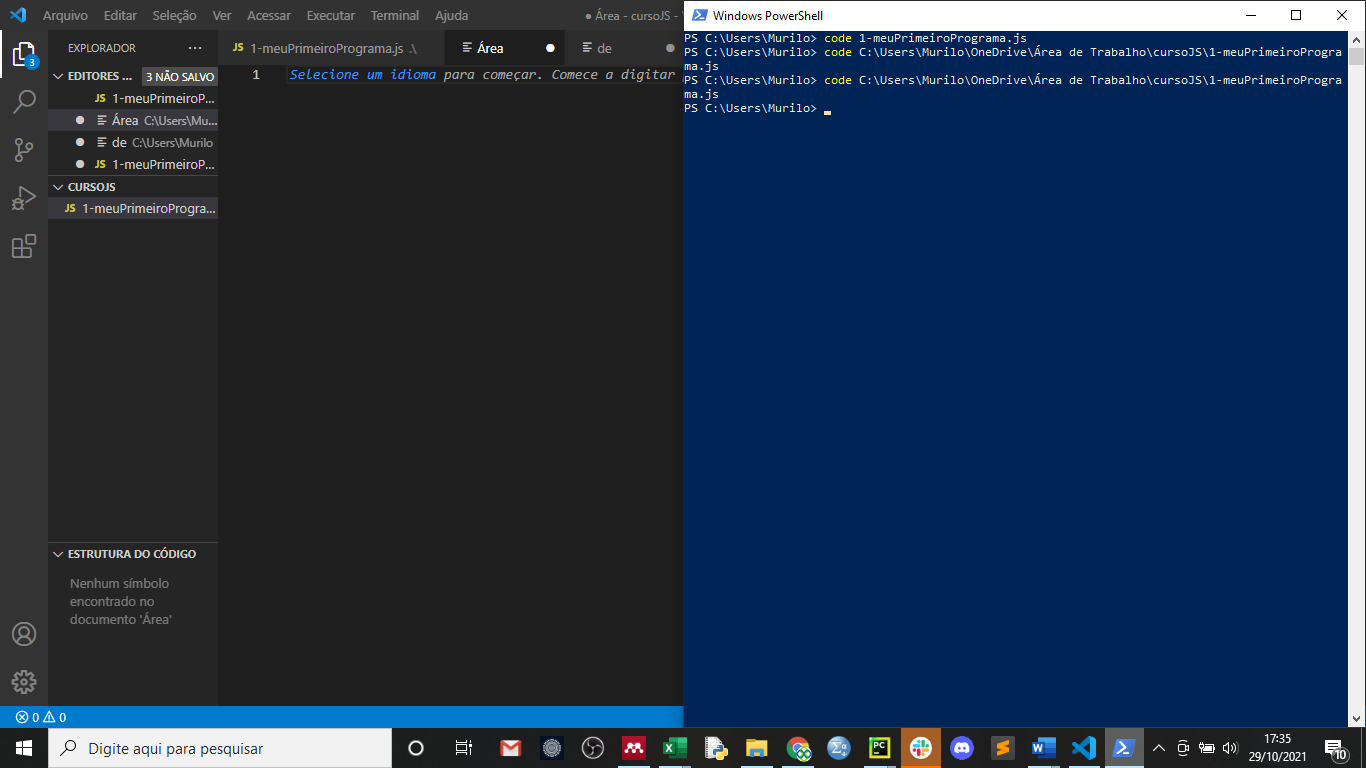This screenshot has height=768, width=1366.
Task: Open Word from the taskbar
Action: click(1043, 748)
